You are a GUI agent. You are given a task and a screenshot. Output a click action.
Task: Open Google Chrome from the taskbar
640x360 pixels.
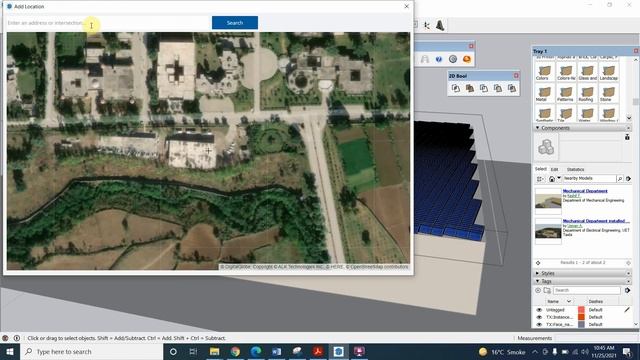point(235,351)
